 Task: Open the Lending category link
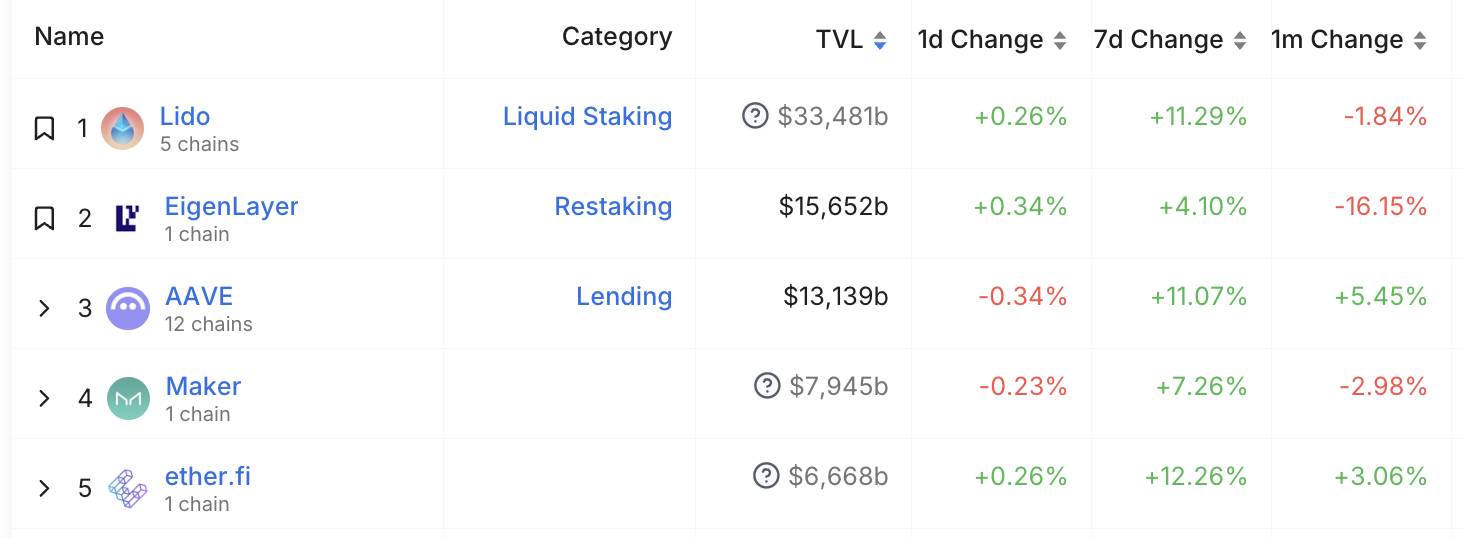[x=624, y=296]
